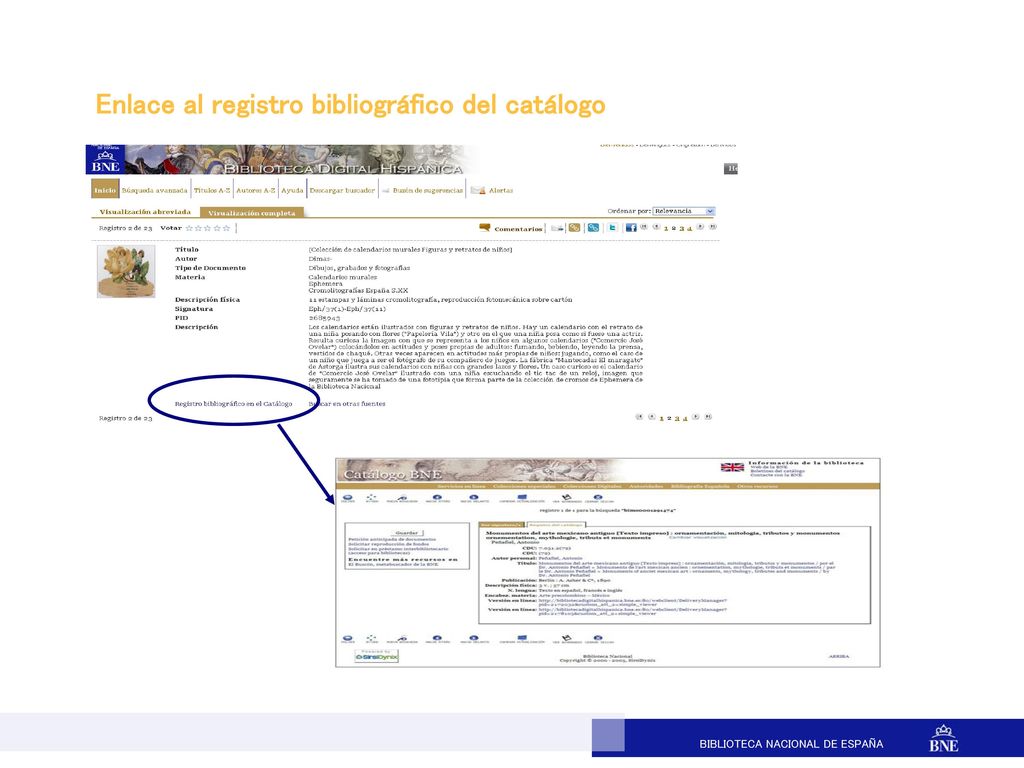1024x768 pixels.
Task: Click the Comentarios speech bubble icon
Action: coord(485,228)
